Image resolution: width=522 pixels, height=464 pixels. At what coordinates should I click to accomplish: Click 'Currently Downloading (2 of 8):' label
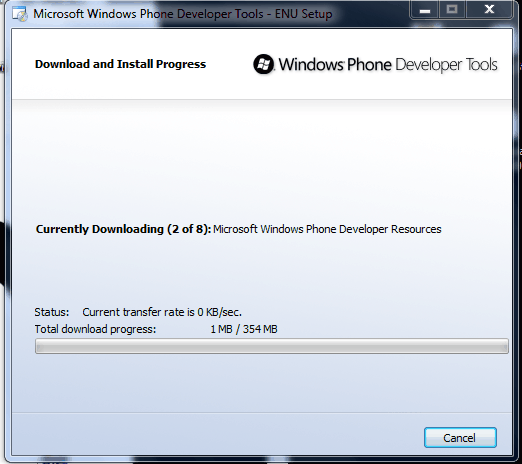click(x=123, y=229)
